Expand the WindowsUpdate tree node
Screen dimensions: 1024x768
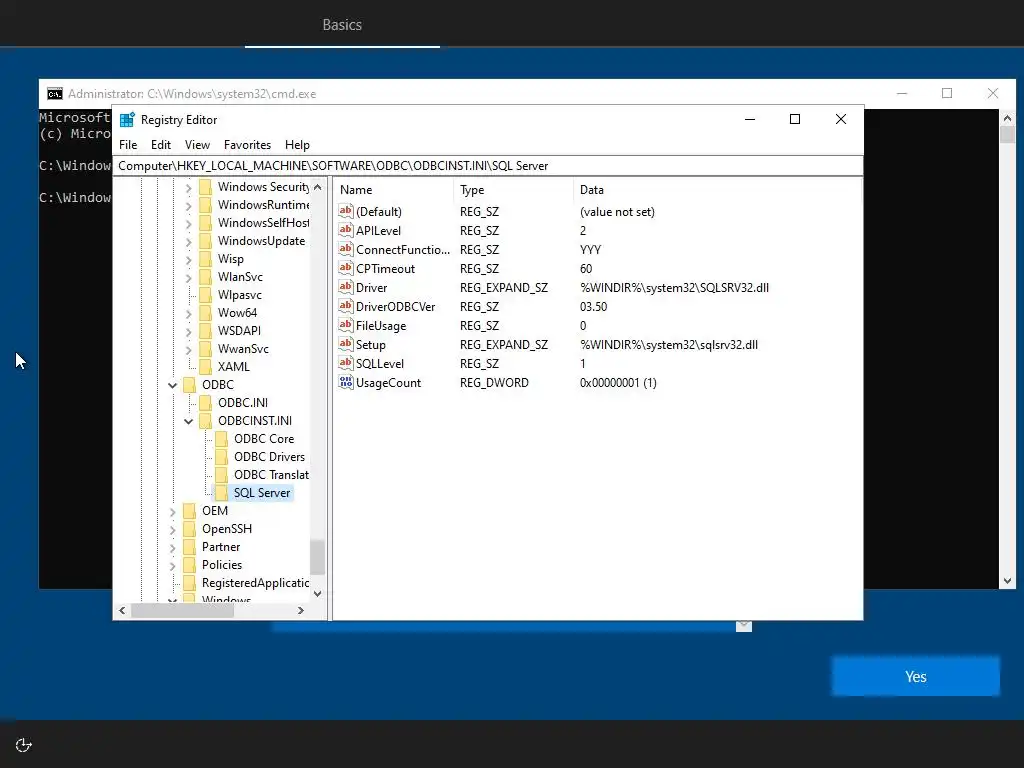(x=188, y=242)
